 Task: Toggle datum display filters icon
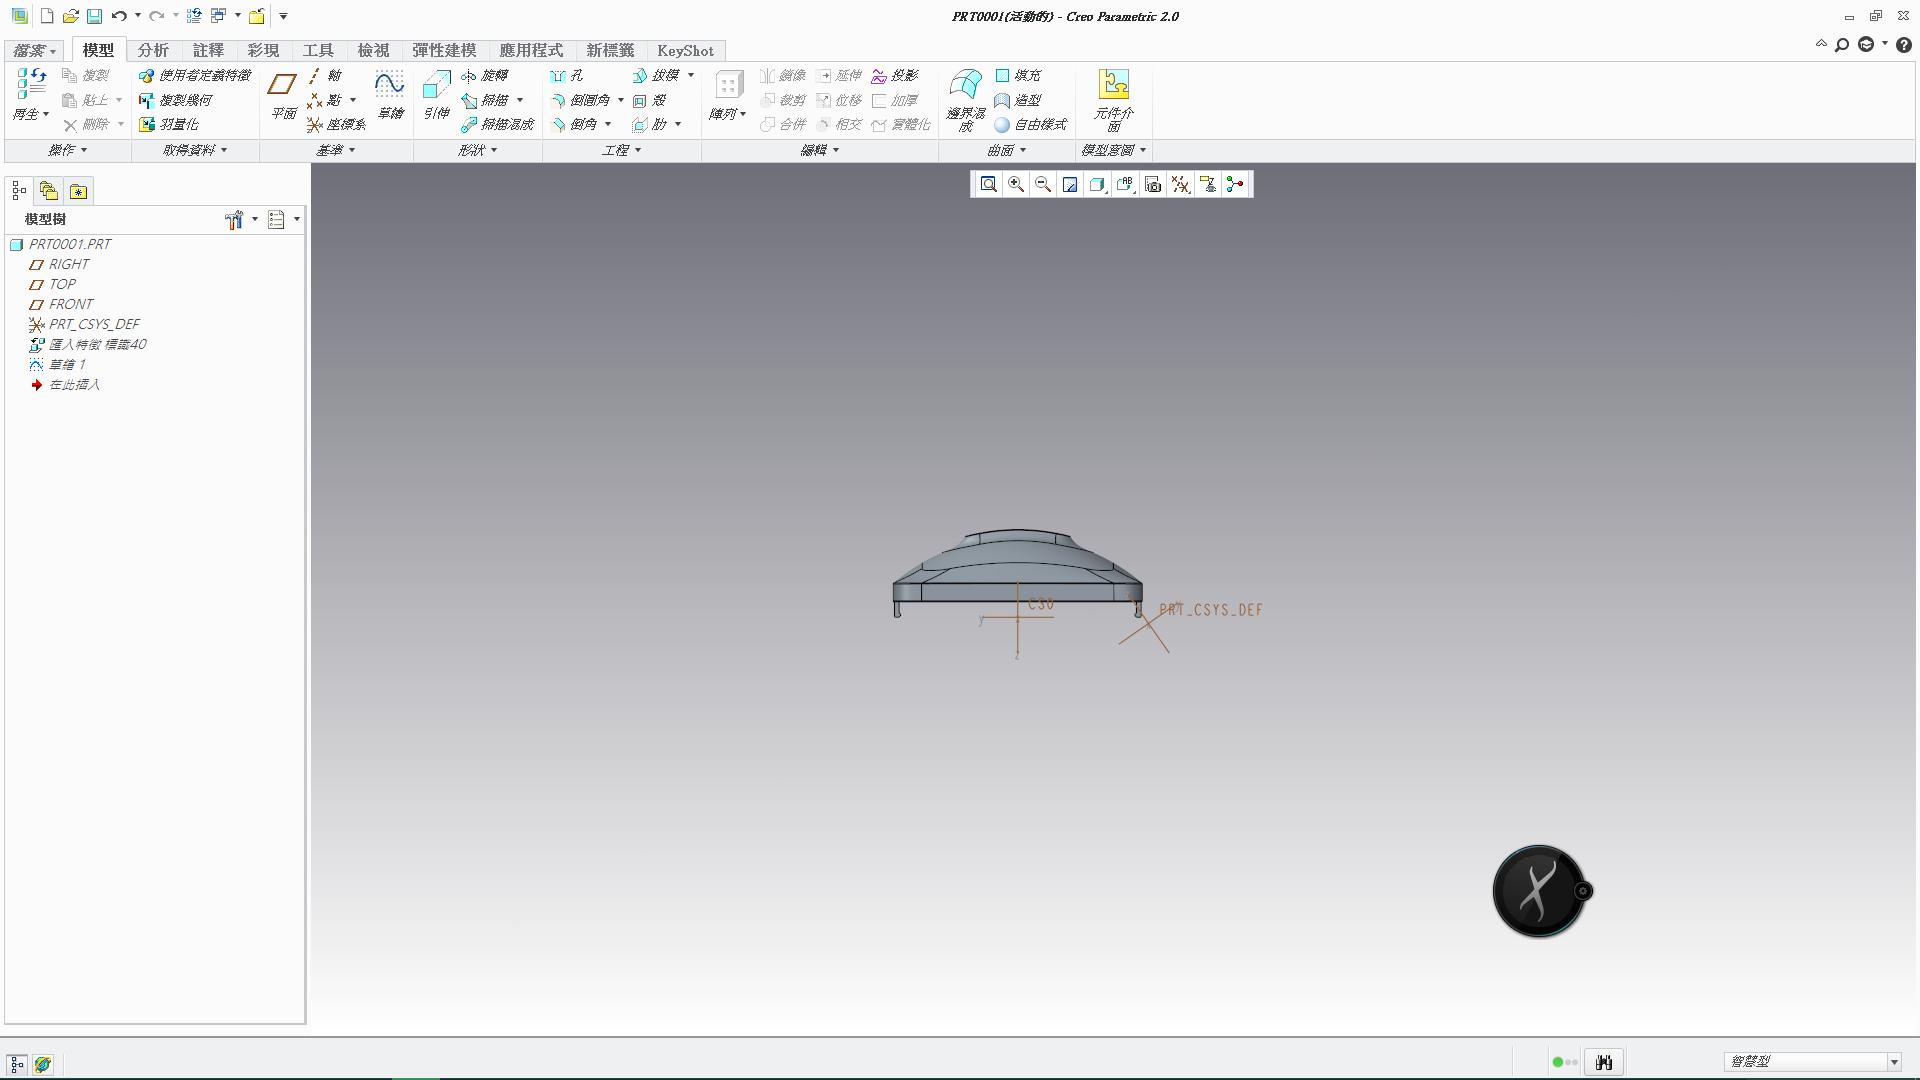(x=1181, y=184)
